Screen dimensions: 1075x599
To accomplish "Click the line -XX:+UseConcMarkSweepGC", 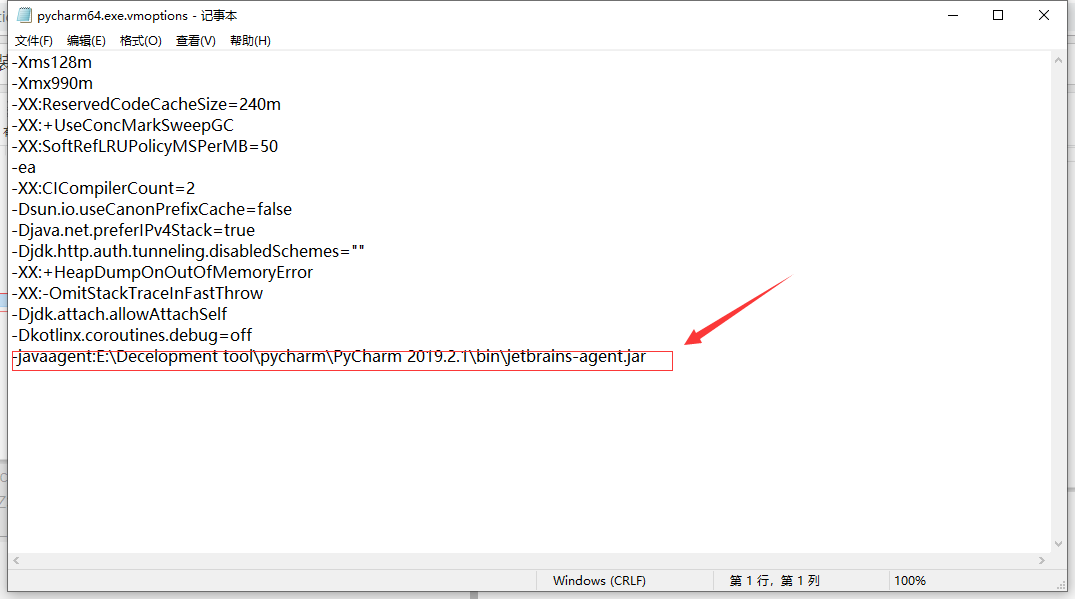I will pos(123,124).
